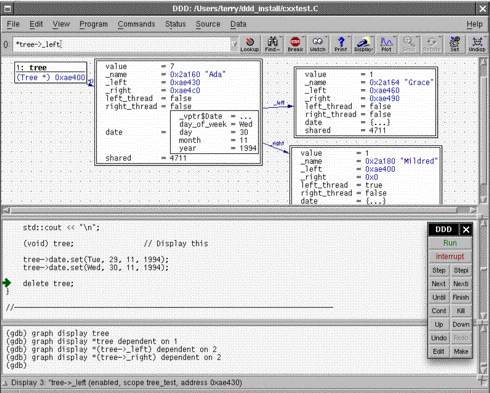The width and height of the screenshot is (490, 393).
Task: Remove display with Undisp icon
Action: pyautogui.click(x=477, y=44)
